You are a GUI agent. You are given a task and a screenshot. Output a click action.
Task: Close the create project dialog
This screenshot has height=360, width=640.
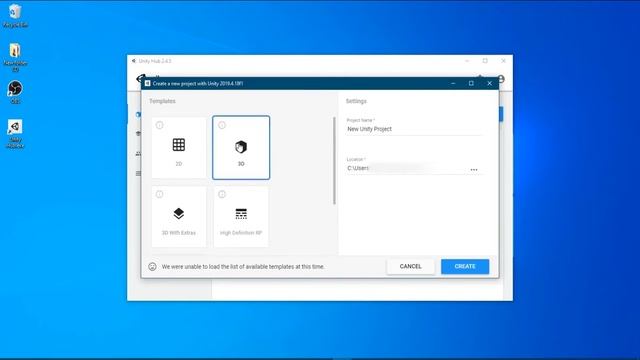pos(489,83)
